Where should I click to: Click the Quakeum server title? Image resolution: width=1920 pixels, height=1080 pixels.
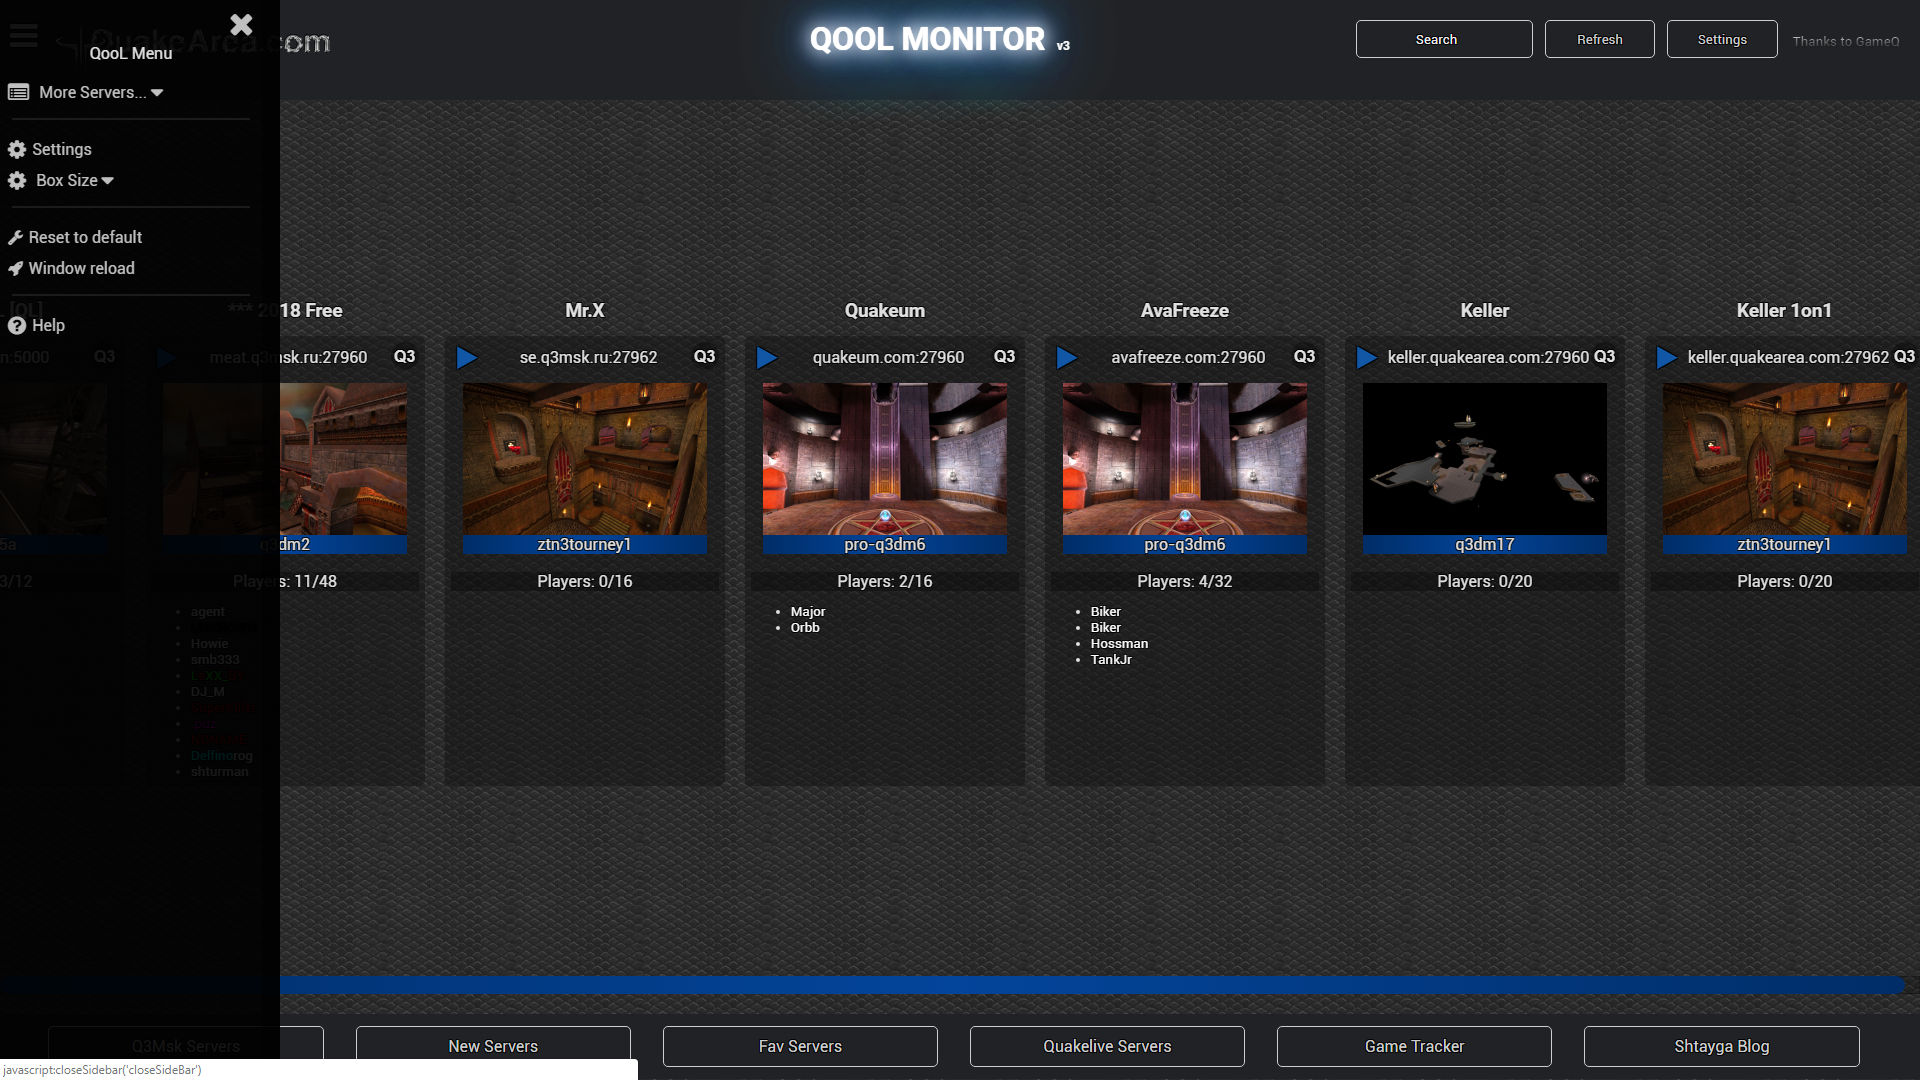[884, 310]
